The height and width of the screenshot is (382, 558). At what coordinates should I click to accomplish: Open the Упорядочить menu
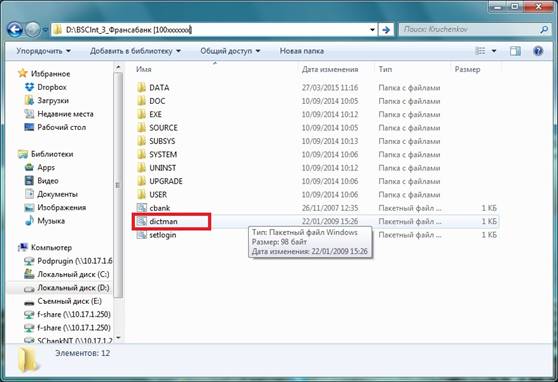(43, 51)
